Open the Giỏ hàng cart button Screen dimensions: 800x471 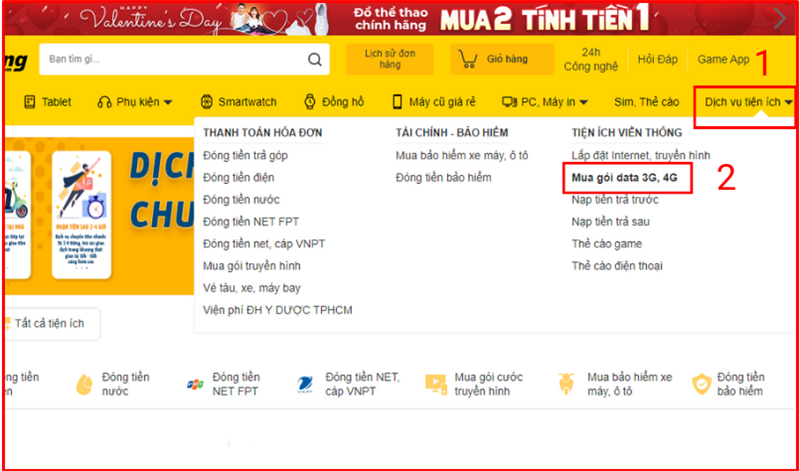502,59
